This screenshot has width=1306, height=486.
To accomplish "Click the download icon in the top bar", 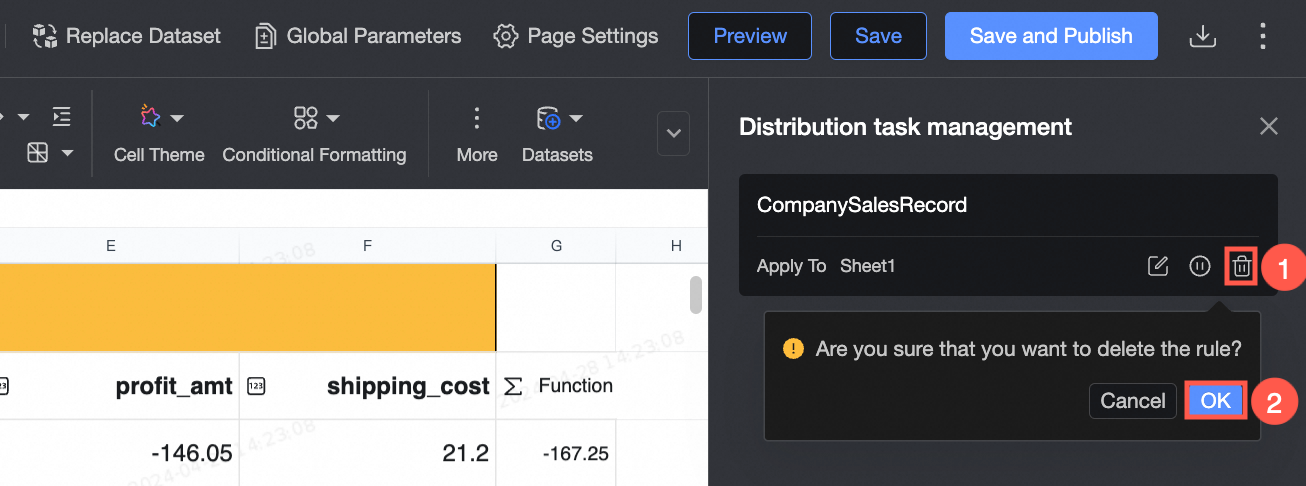I will 1202,37.
